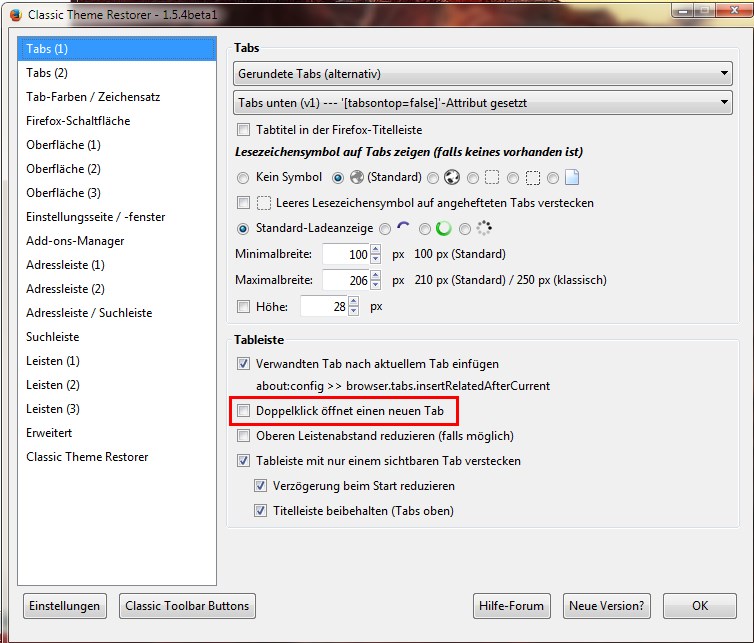Open Firefox-Schaltfläche settings
This screenshot has width=754, height=643.
tap(117, 121)
